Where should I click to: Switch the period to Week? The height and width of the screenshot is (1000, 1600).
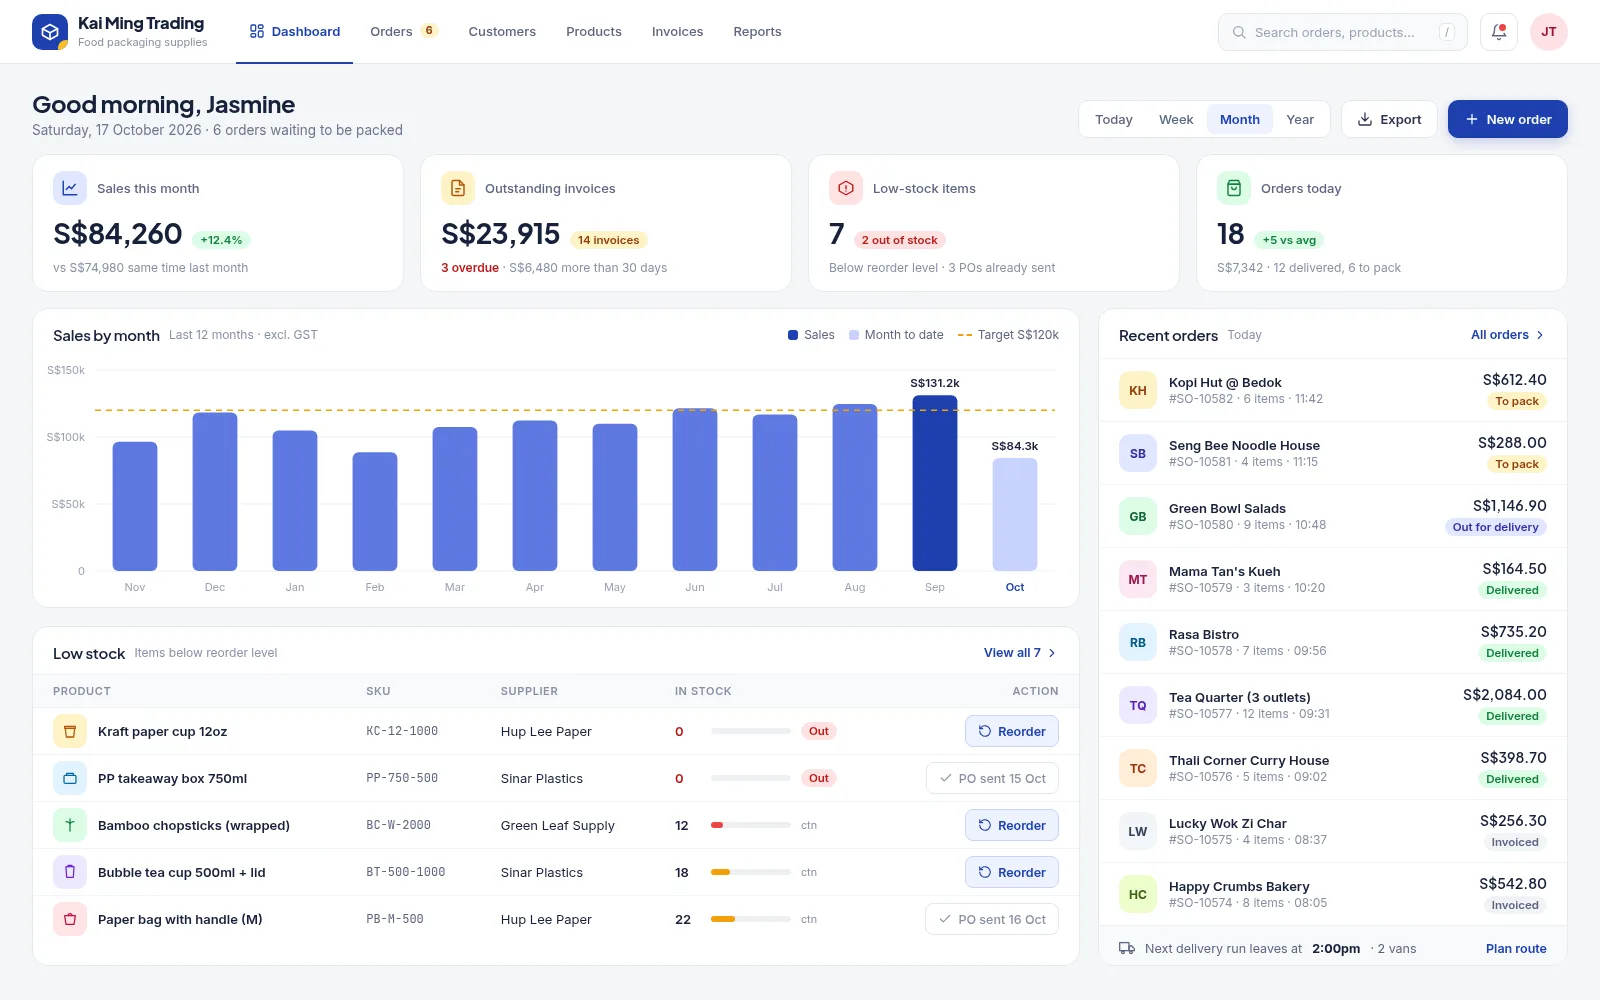click(1176, 119)
